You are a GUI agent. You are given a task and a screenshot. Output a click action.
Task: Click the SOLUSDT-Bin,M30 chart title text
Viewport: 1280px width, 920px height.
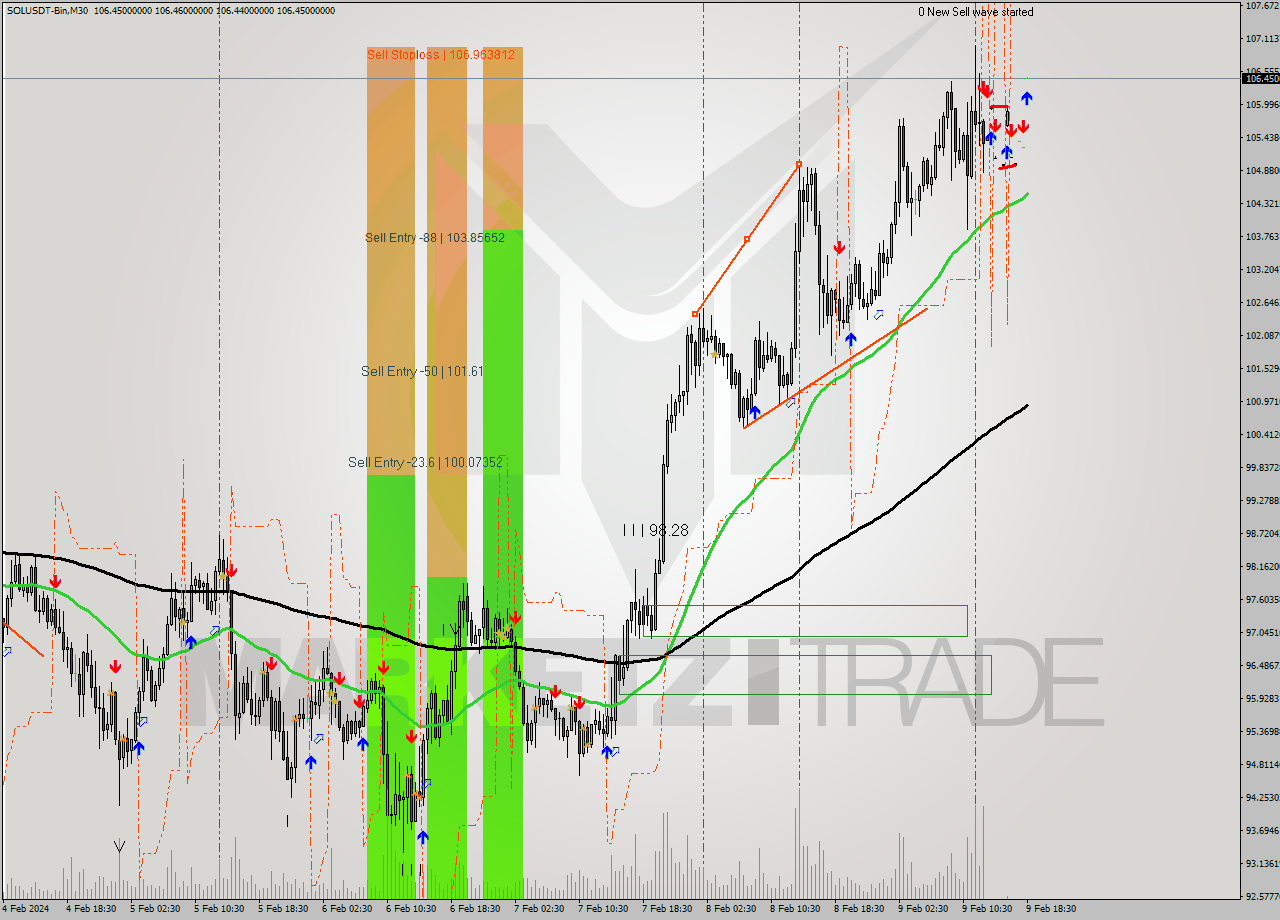pyautogui.click(x=46, y=11)
